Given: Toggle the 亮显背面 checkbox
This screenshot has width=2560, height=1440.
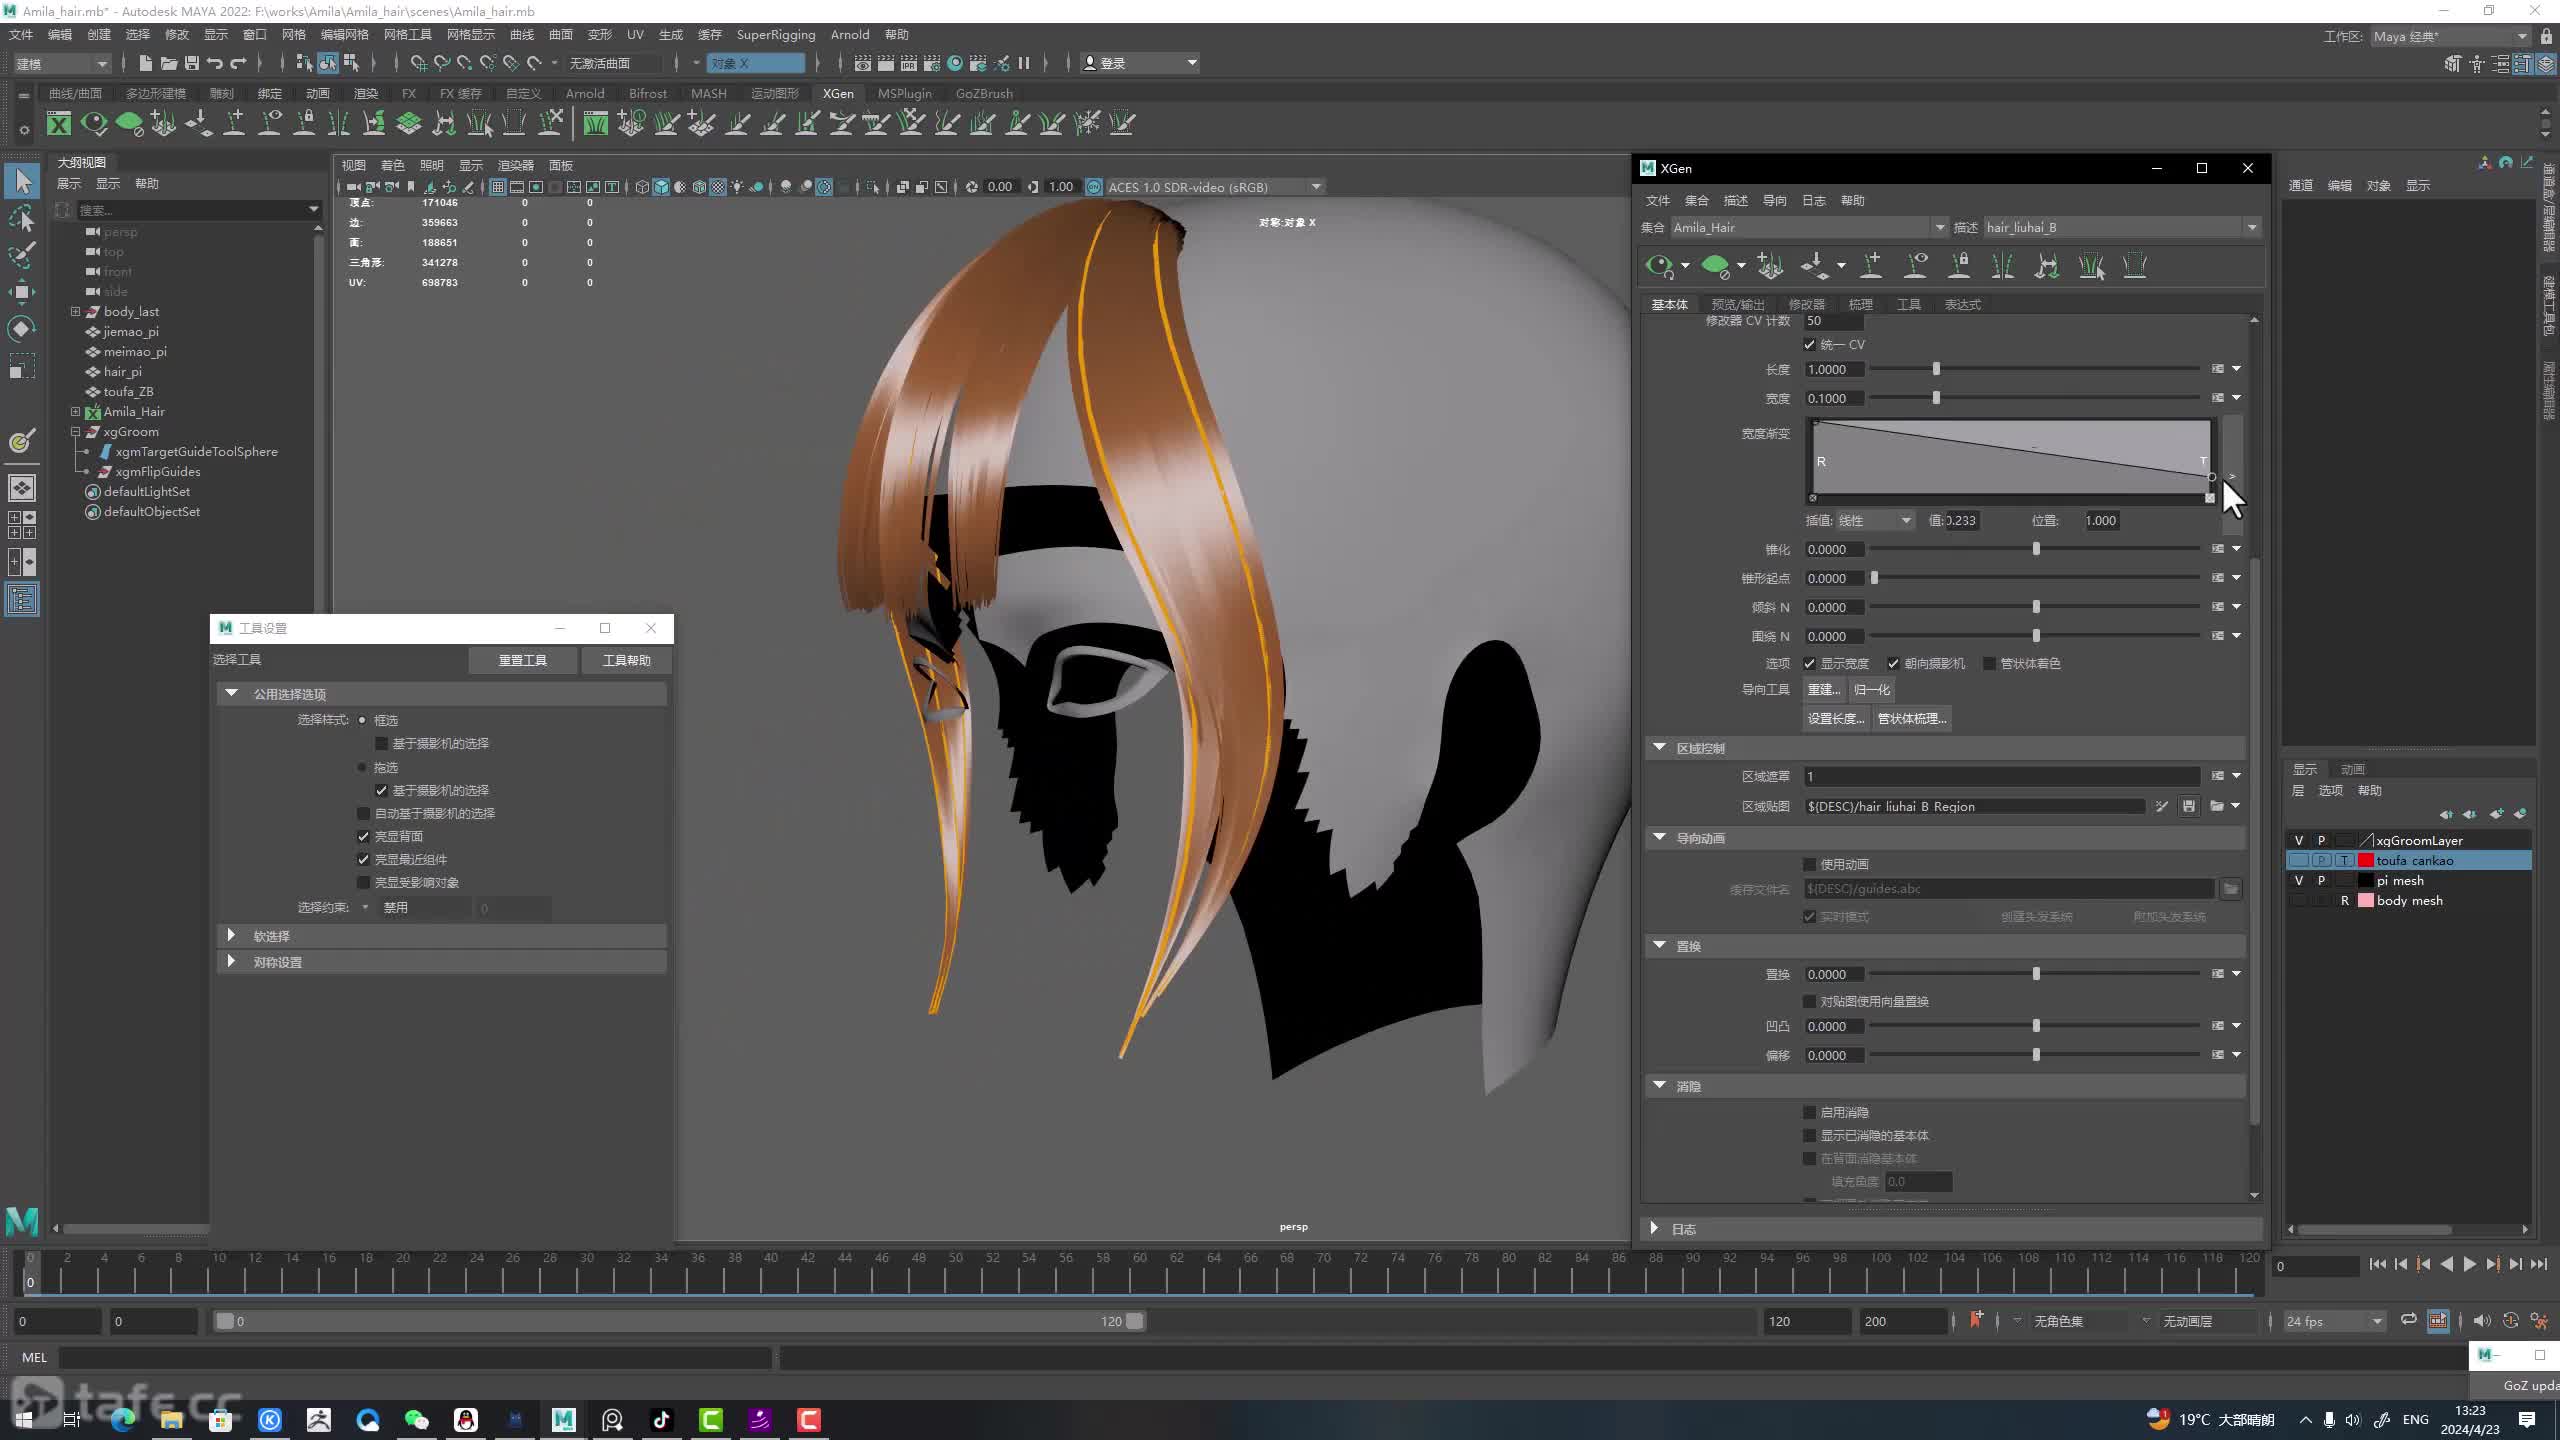Looking at the screenshot, I should coord(364,837).
